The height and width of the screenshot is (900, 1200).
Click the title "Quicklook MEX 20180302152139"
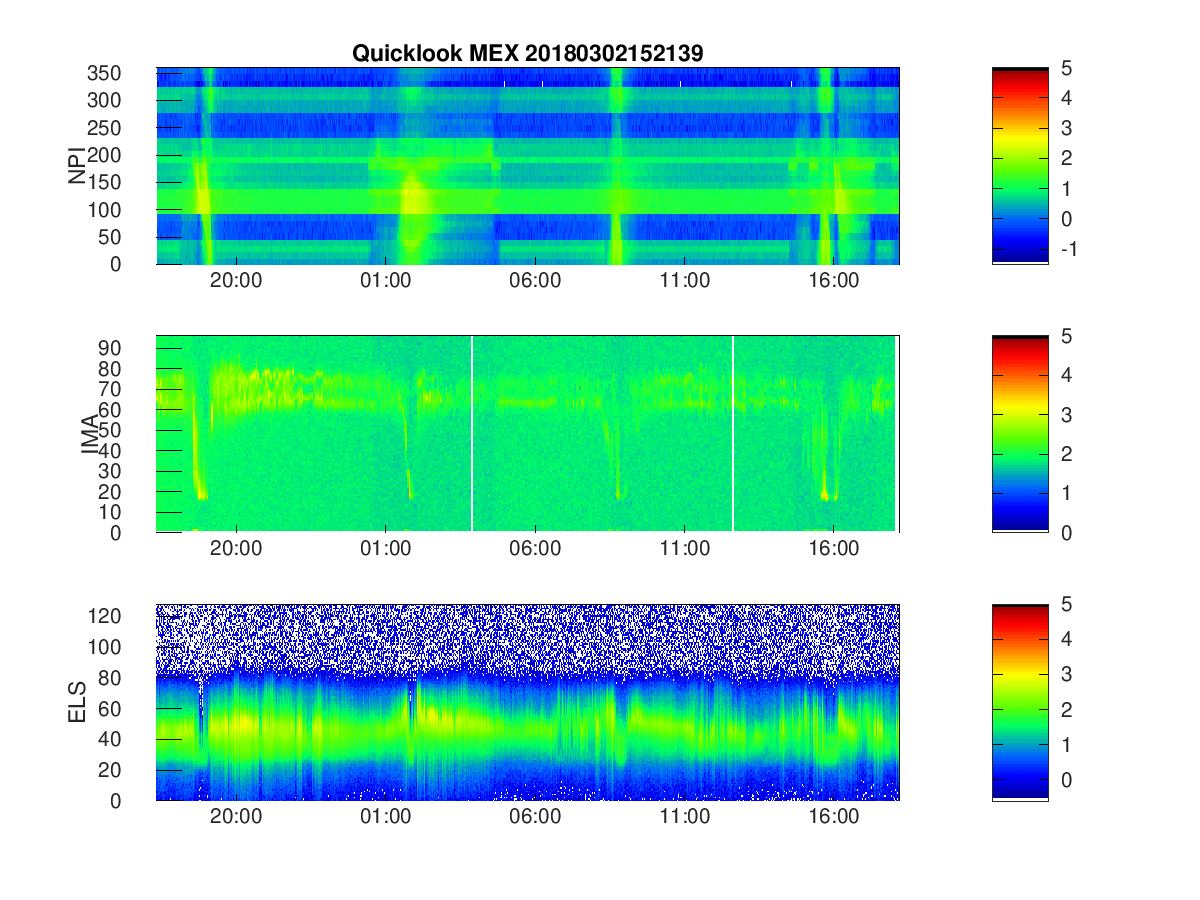click(x=527, y=54)
